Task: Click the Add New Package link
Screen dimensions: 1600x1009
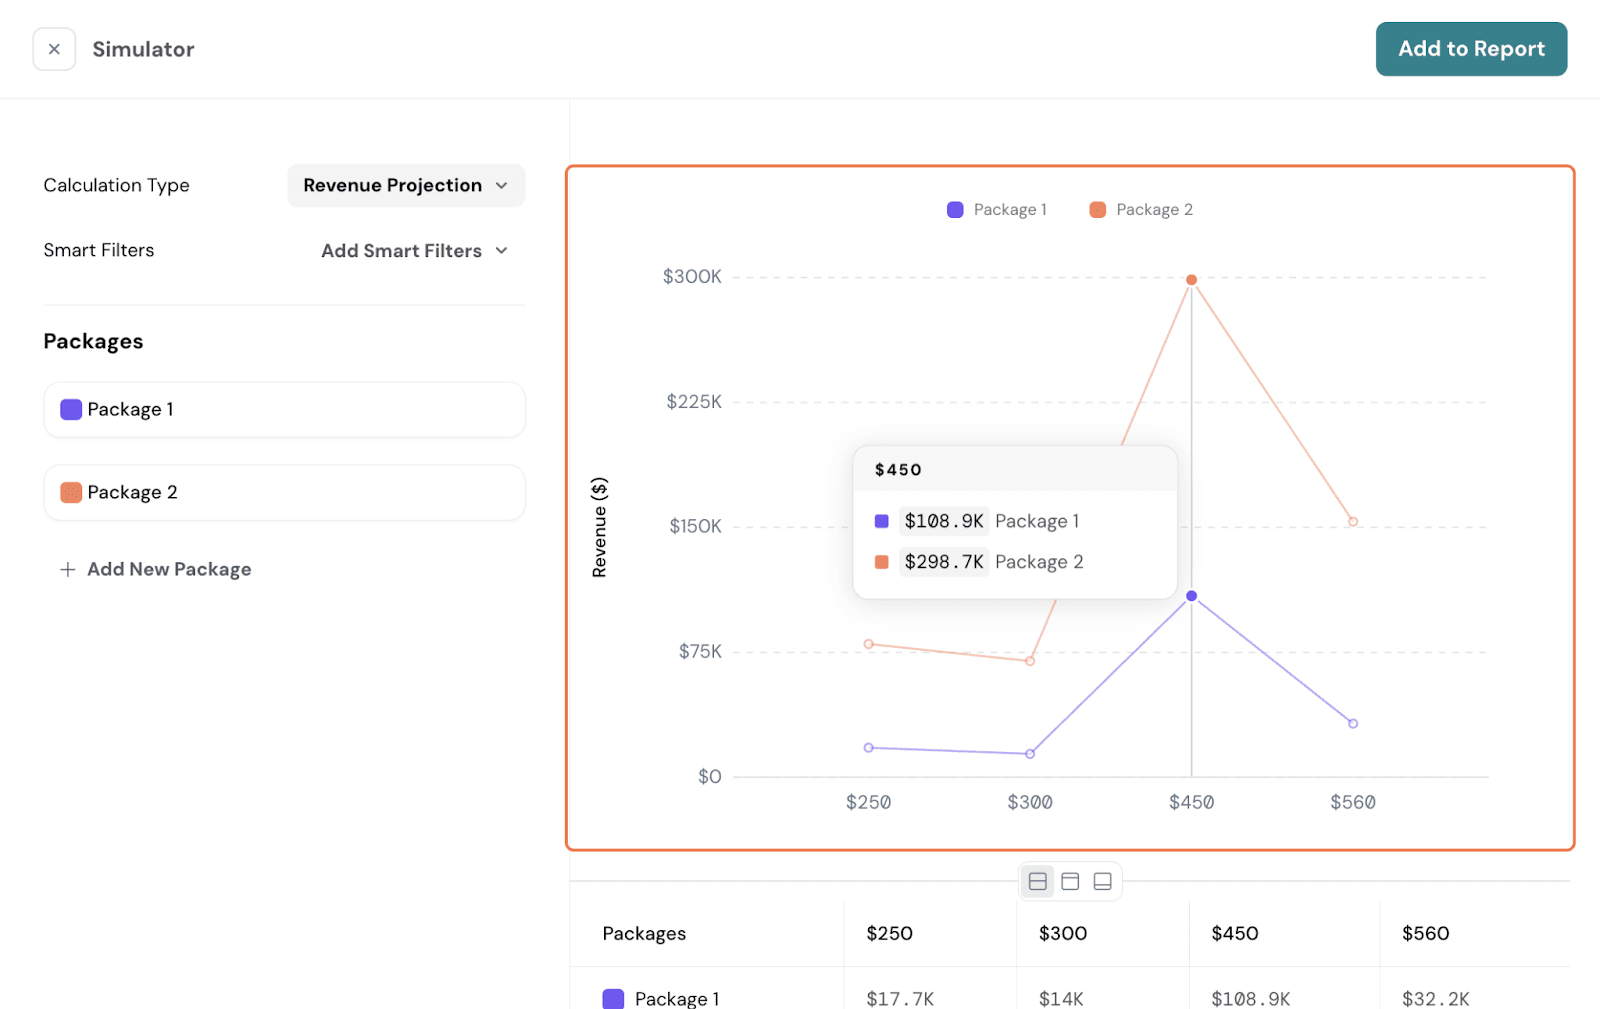Action: point(169,570)
